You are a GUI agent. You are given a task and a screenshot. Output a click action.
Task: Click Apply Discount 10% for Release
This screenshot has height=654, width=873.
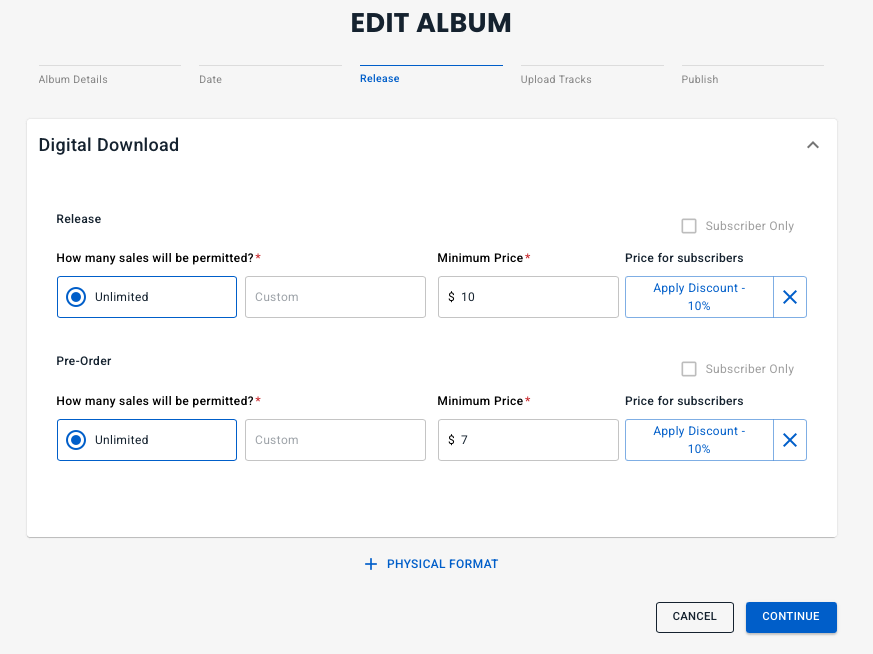699,297
